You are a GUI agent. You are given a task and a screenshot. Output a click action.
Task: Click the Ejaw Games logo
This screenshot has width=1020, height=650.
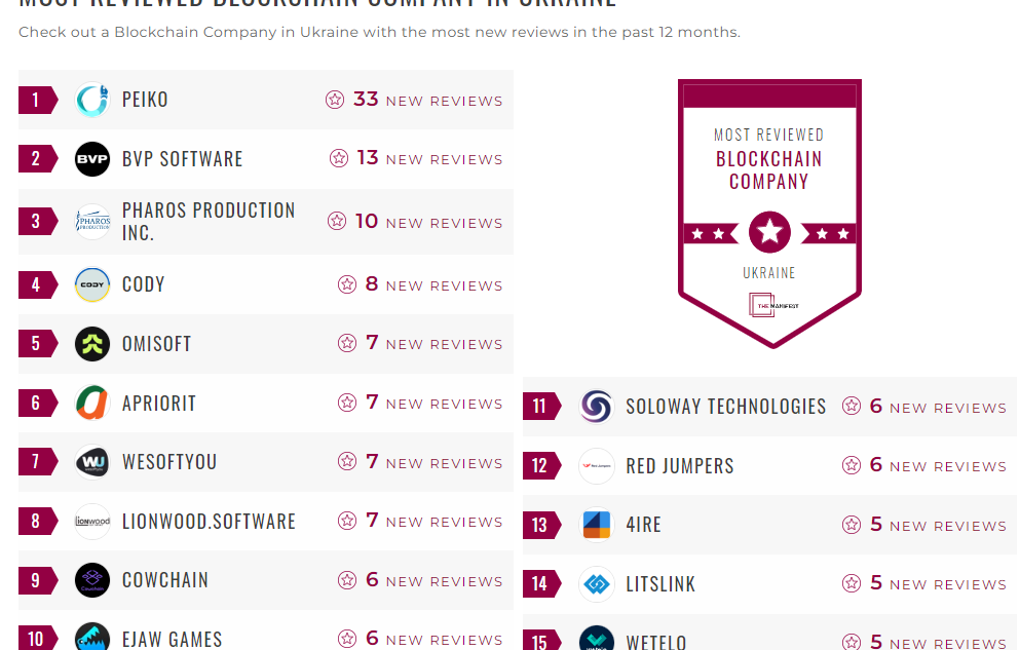(x=92, y=636)
